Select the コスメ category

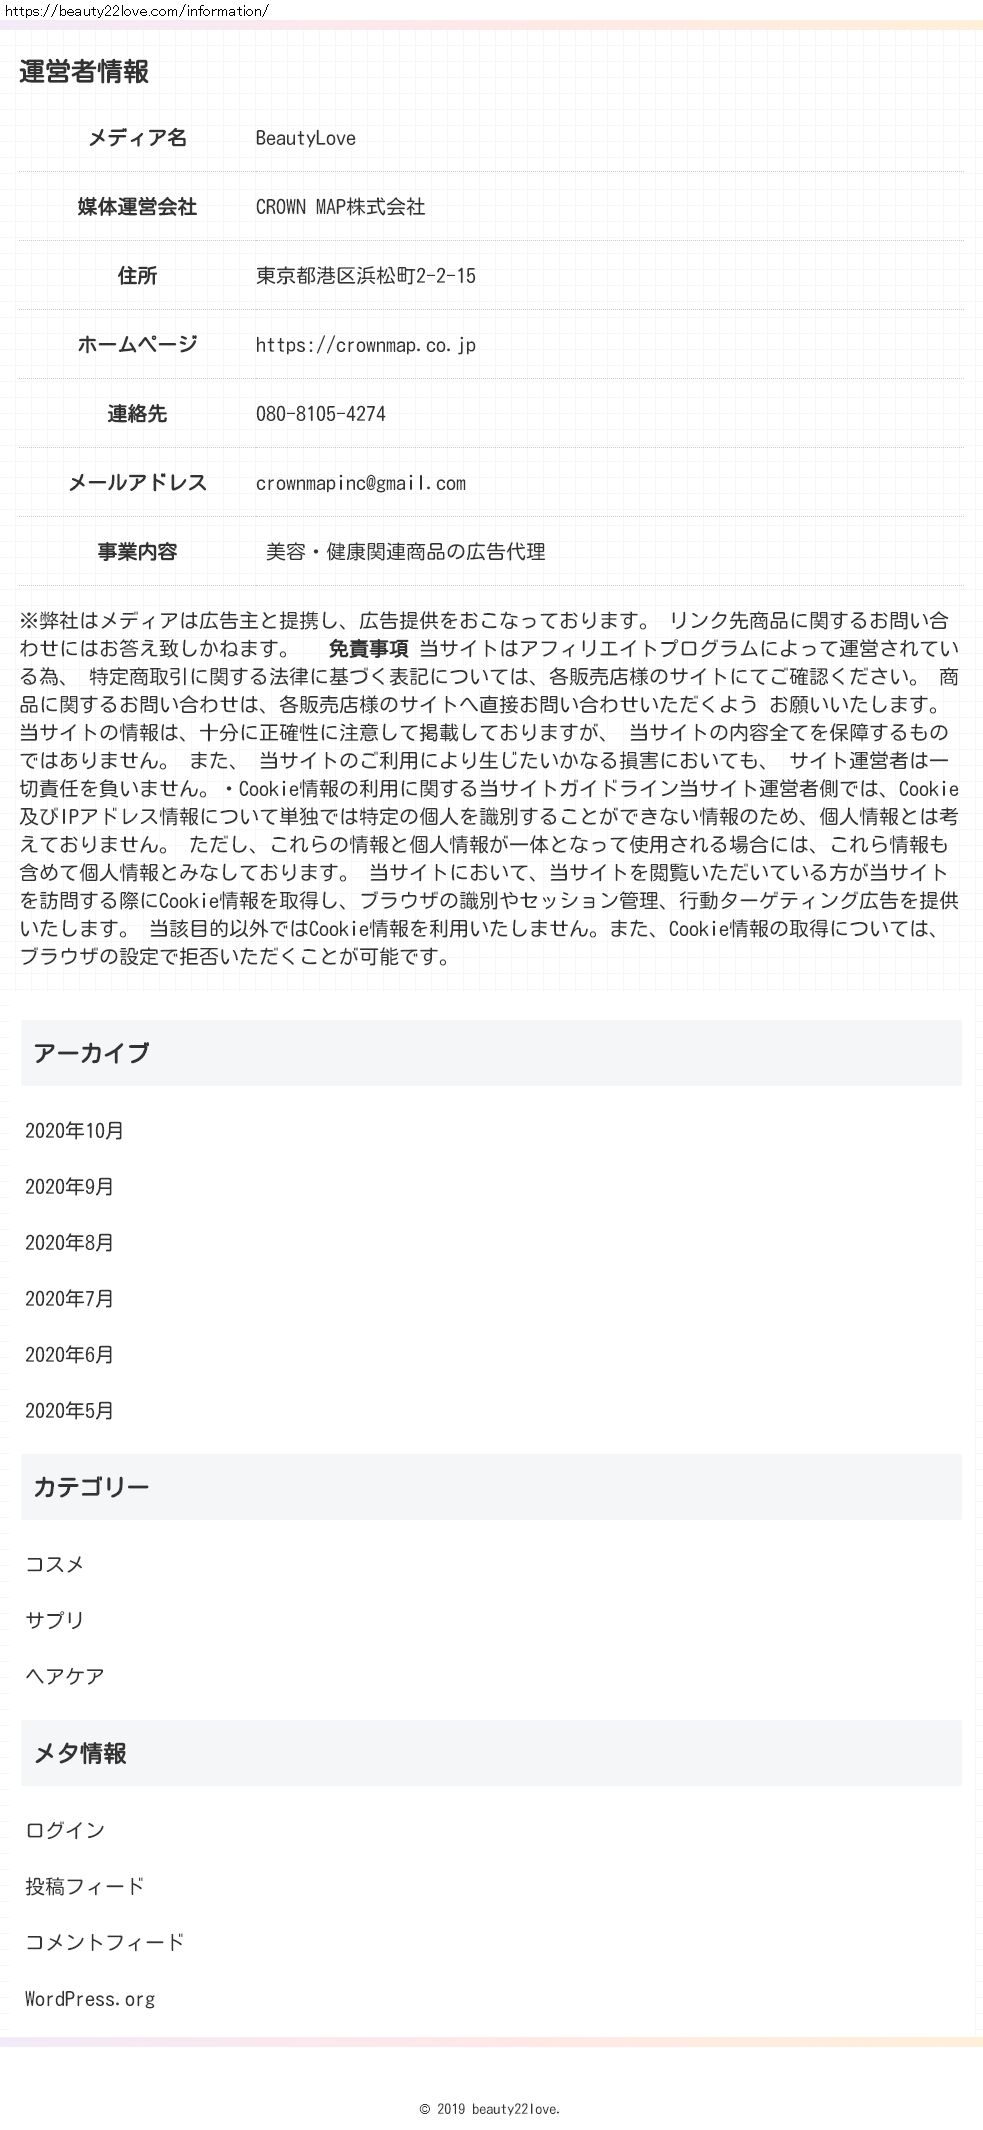(x=55, y=1564)
